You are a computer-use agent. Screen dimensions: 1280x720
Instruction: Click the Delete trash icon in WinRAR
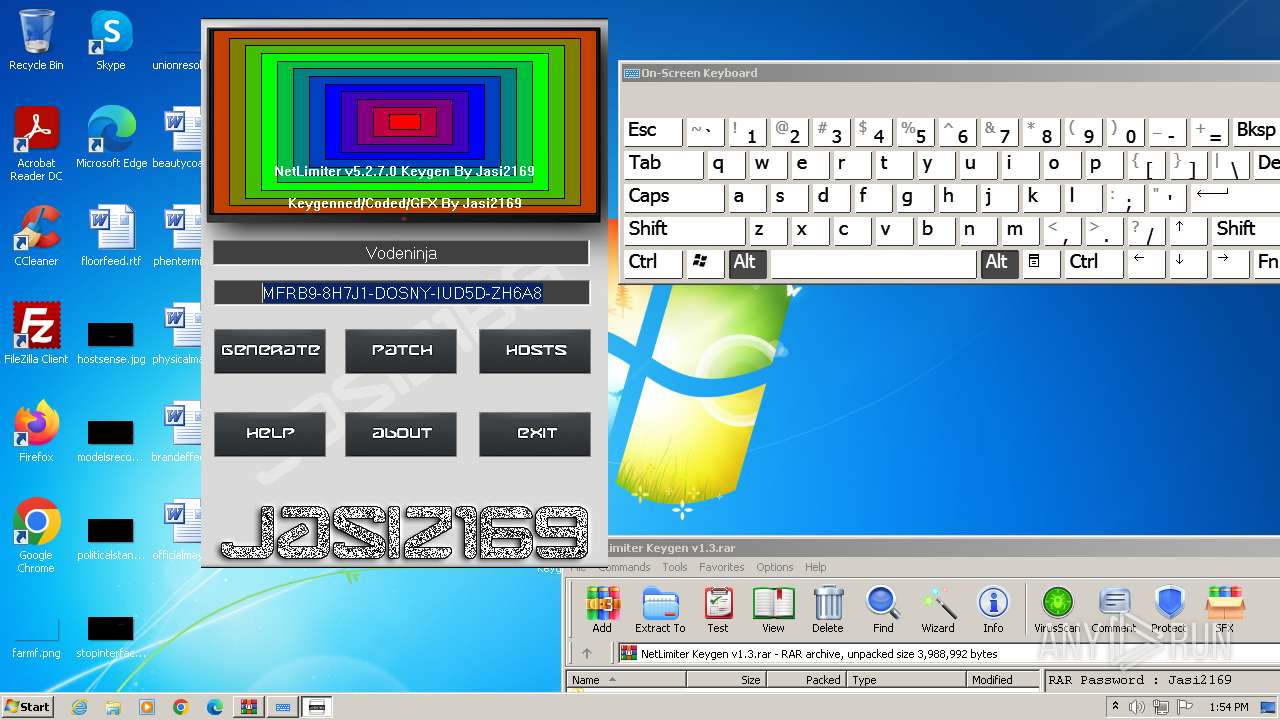(x=828, y=609)
